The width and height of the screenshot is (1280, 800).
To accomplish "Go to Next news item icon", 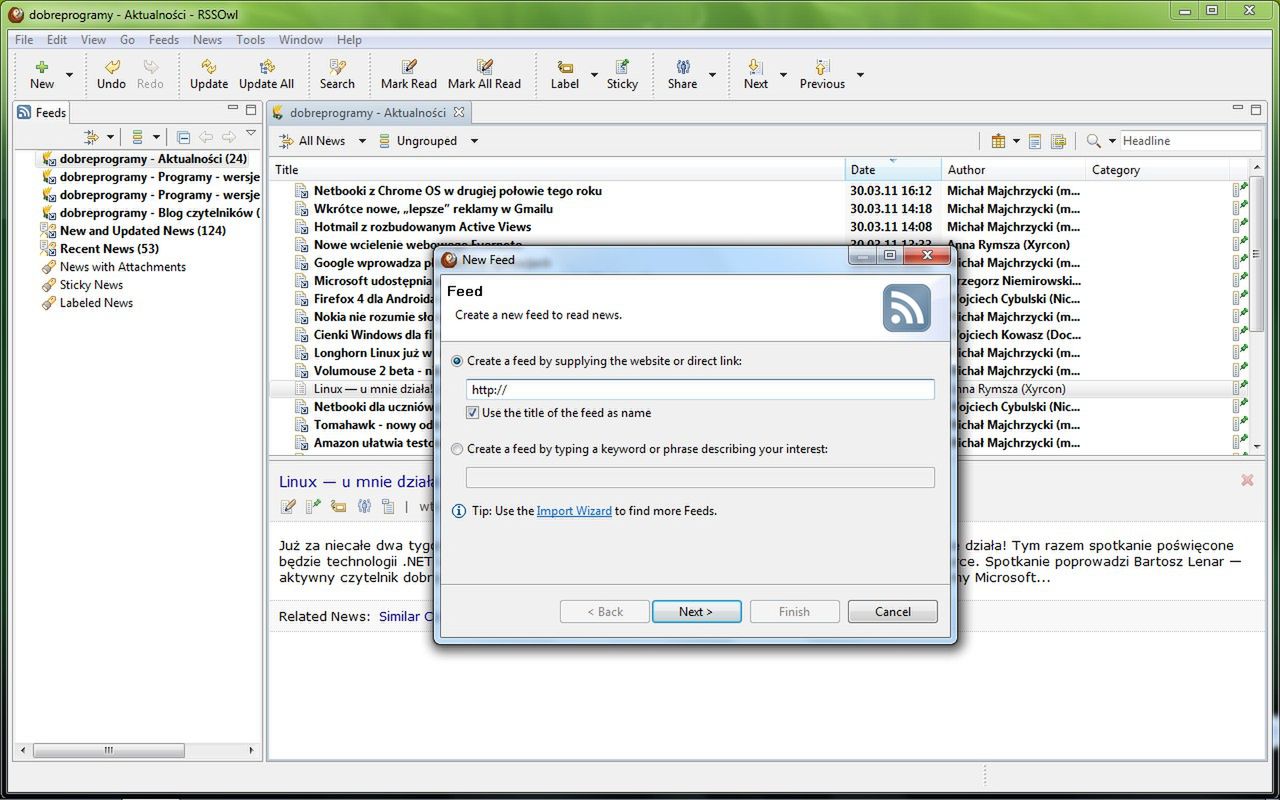I will pos(756,68).
